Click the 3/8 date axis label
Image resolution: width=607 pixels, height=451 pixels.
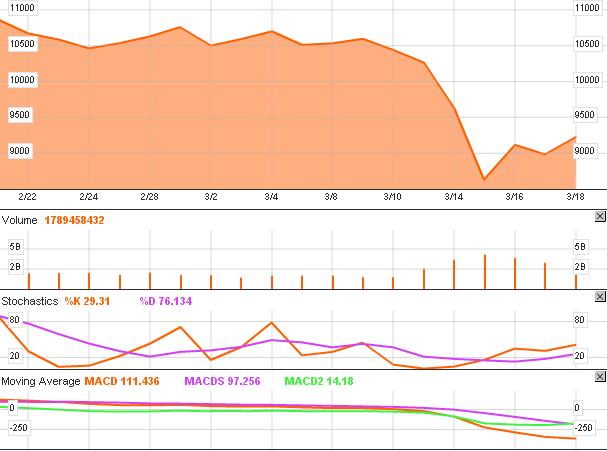pos(331,197)
